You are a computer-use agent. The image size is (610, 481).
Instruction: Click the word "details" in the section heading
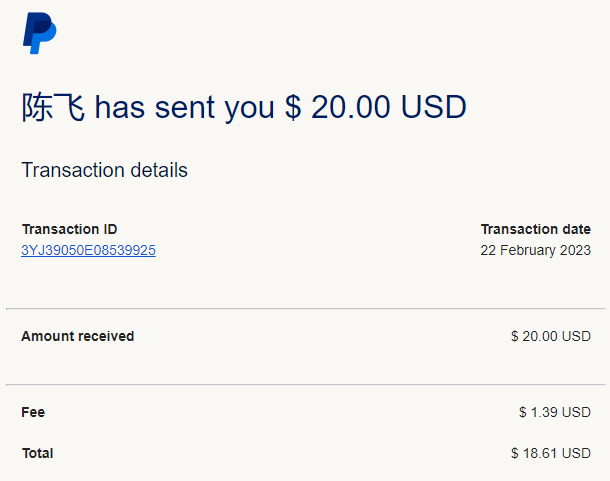point(159,170)
